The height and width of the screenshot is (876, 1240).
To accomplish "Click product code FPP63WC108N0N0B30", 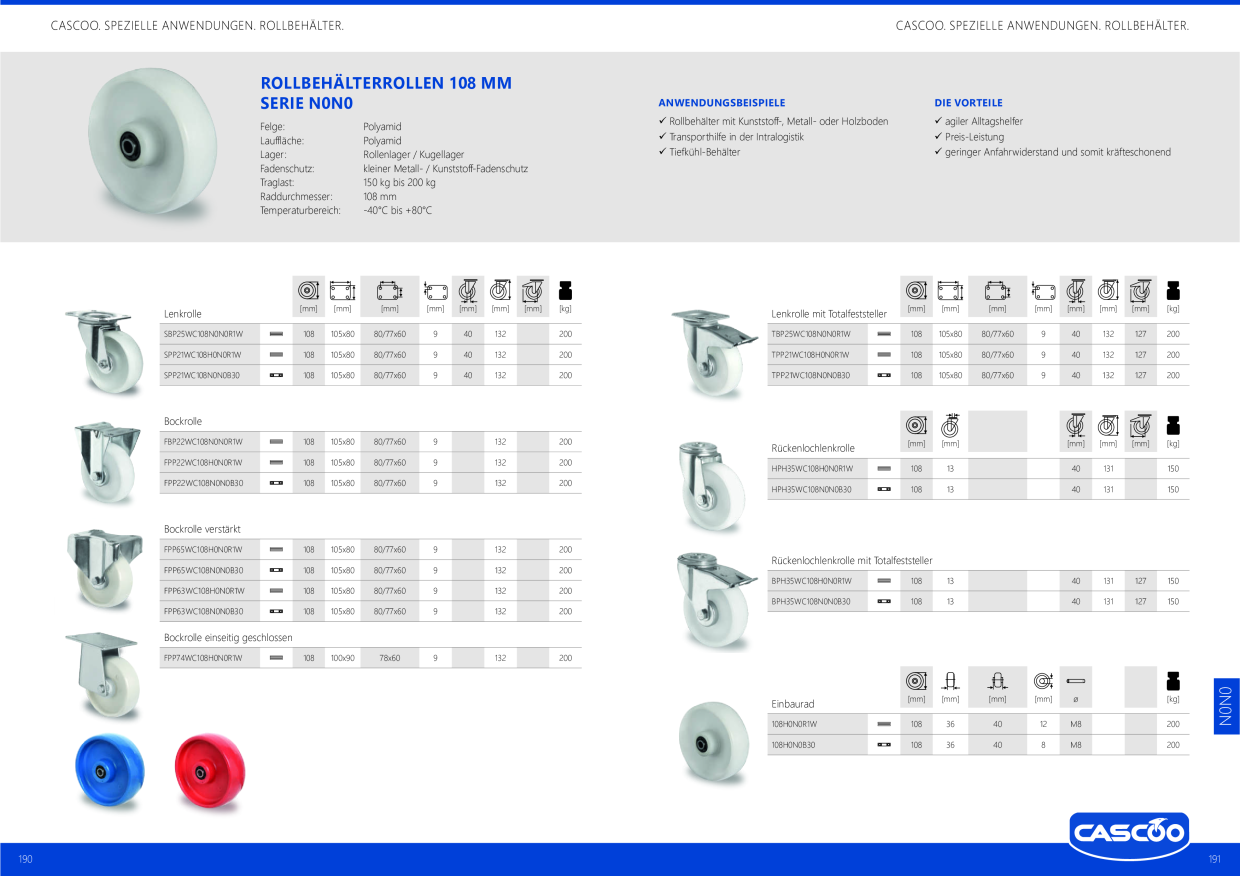I will [x=204, y=611].
